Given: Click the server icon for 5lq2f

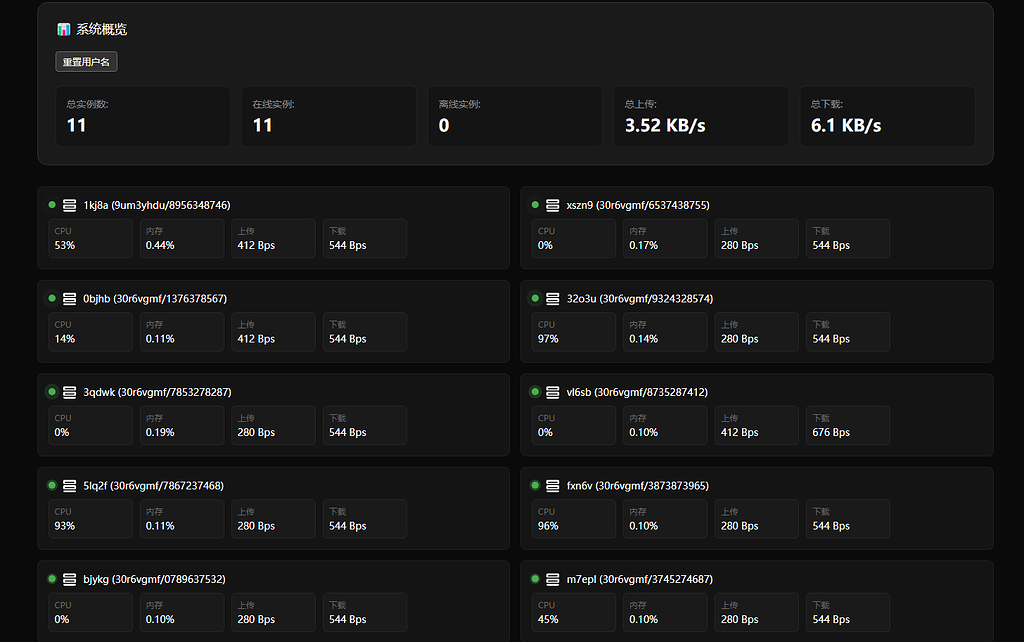Looking at the screenshot, I should (x=69, y=485).
